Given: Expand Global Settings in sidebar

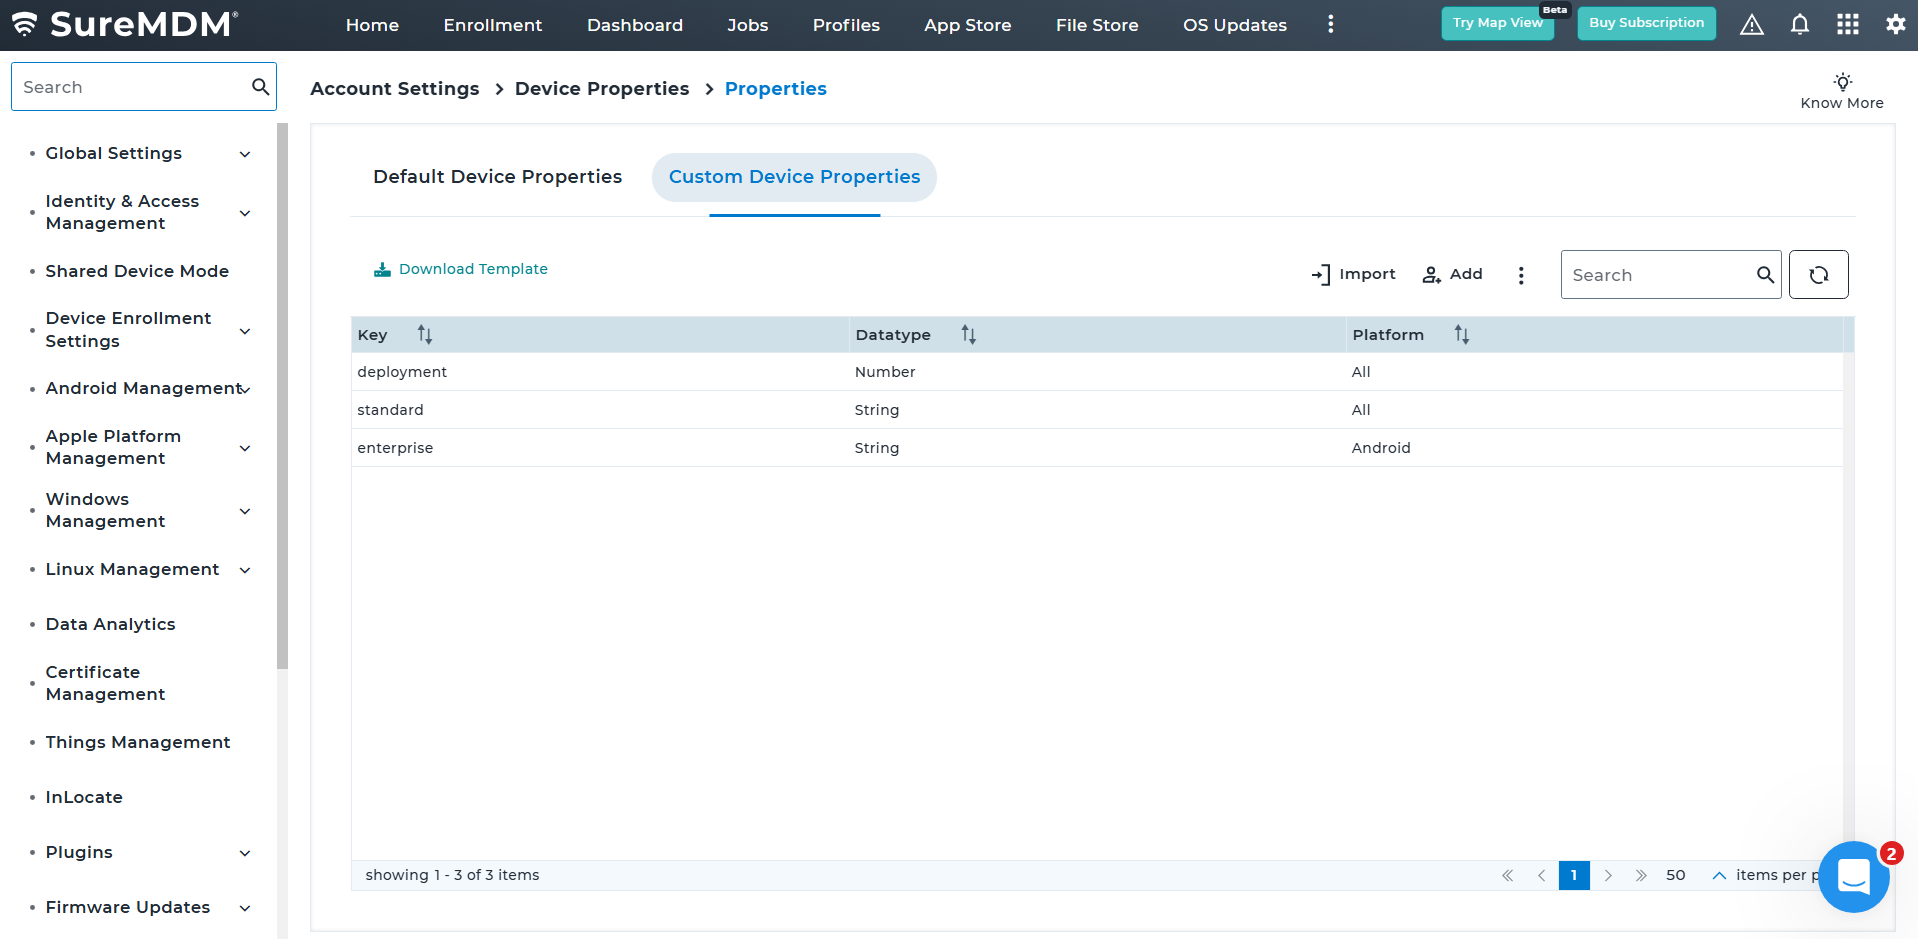Looking at the screenshot, I should point(245,154).
